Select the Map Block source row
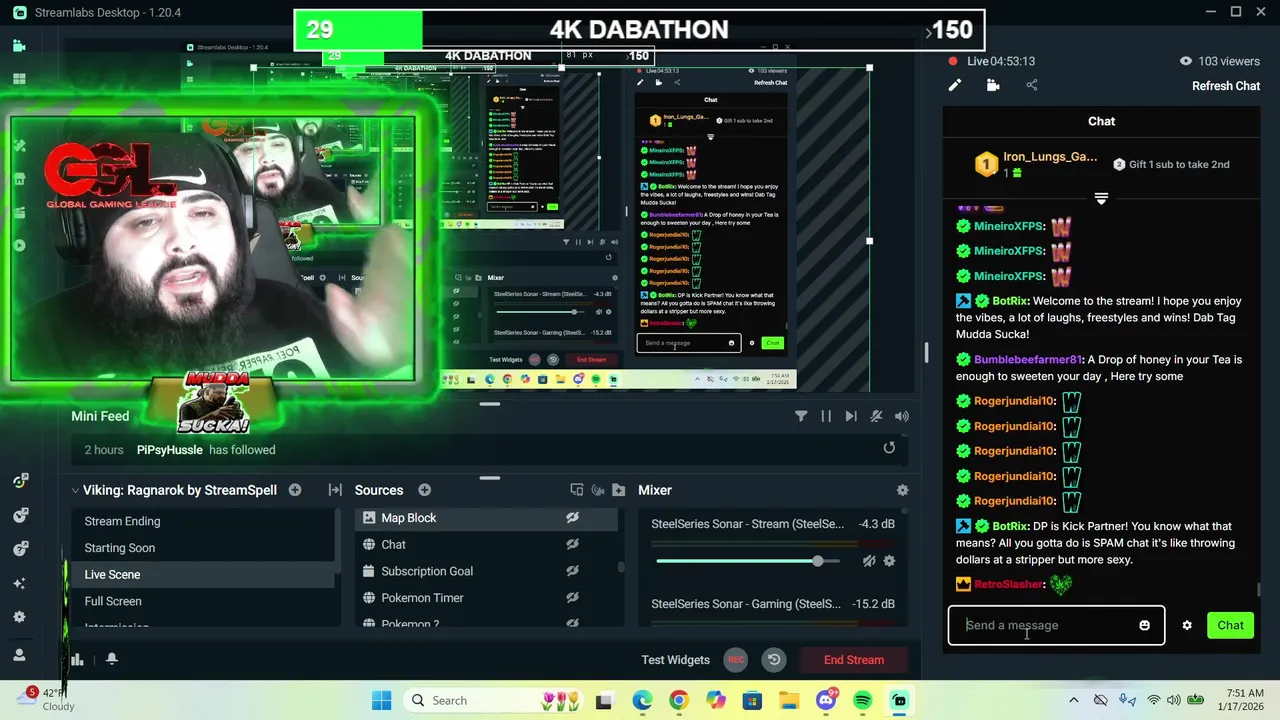The image size is (1280, 720). [487, 518]
